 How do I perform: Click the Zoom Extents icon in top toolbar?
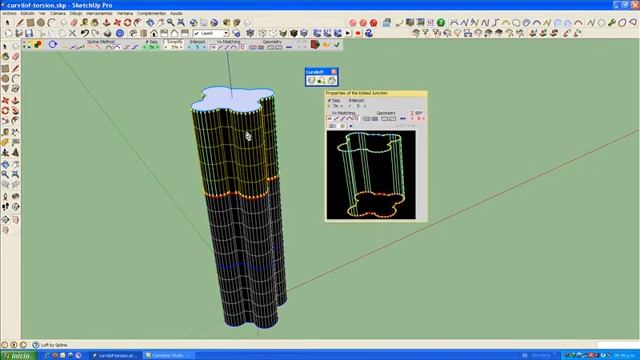(180, 22)
